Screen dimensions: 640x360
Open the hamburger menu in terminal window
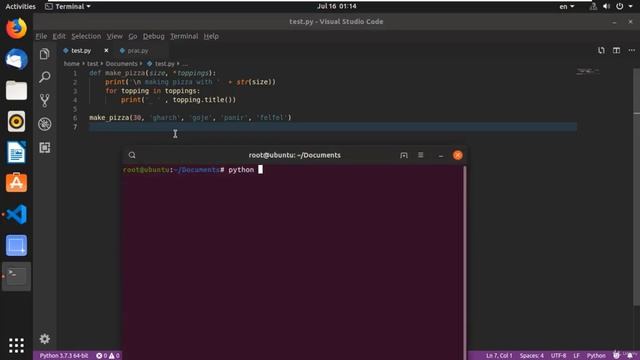420,155
